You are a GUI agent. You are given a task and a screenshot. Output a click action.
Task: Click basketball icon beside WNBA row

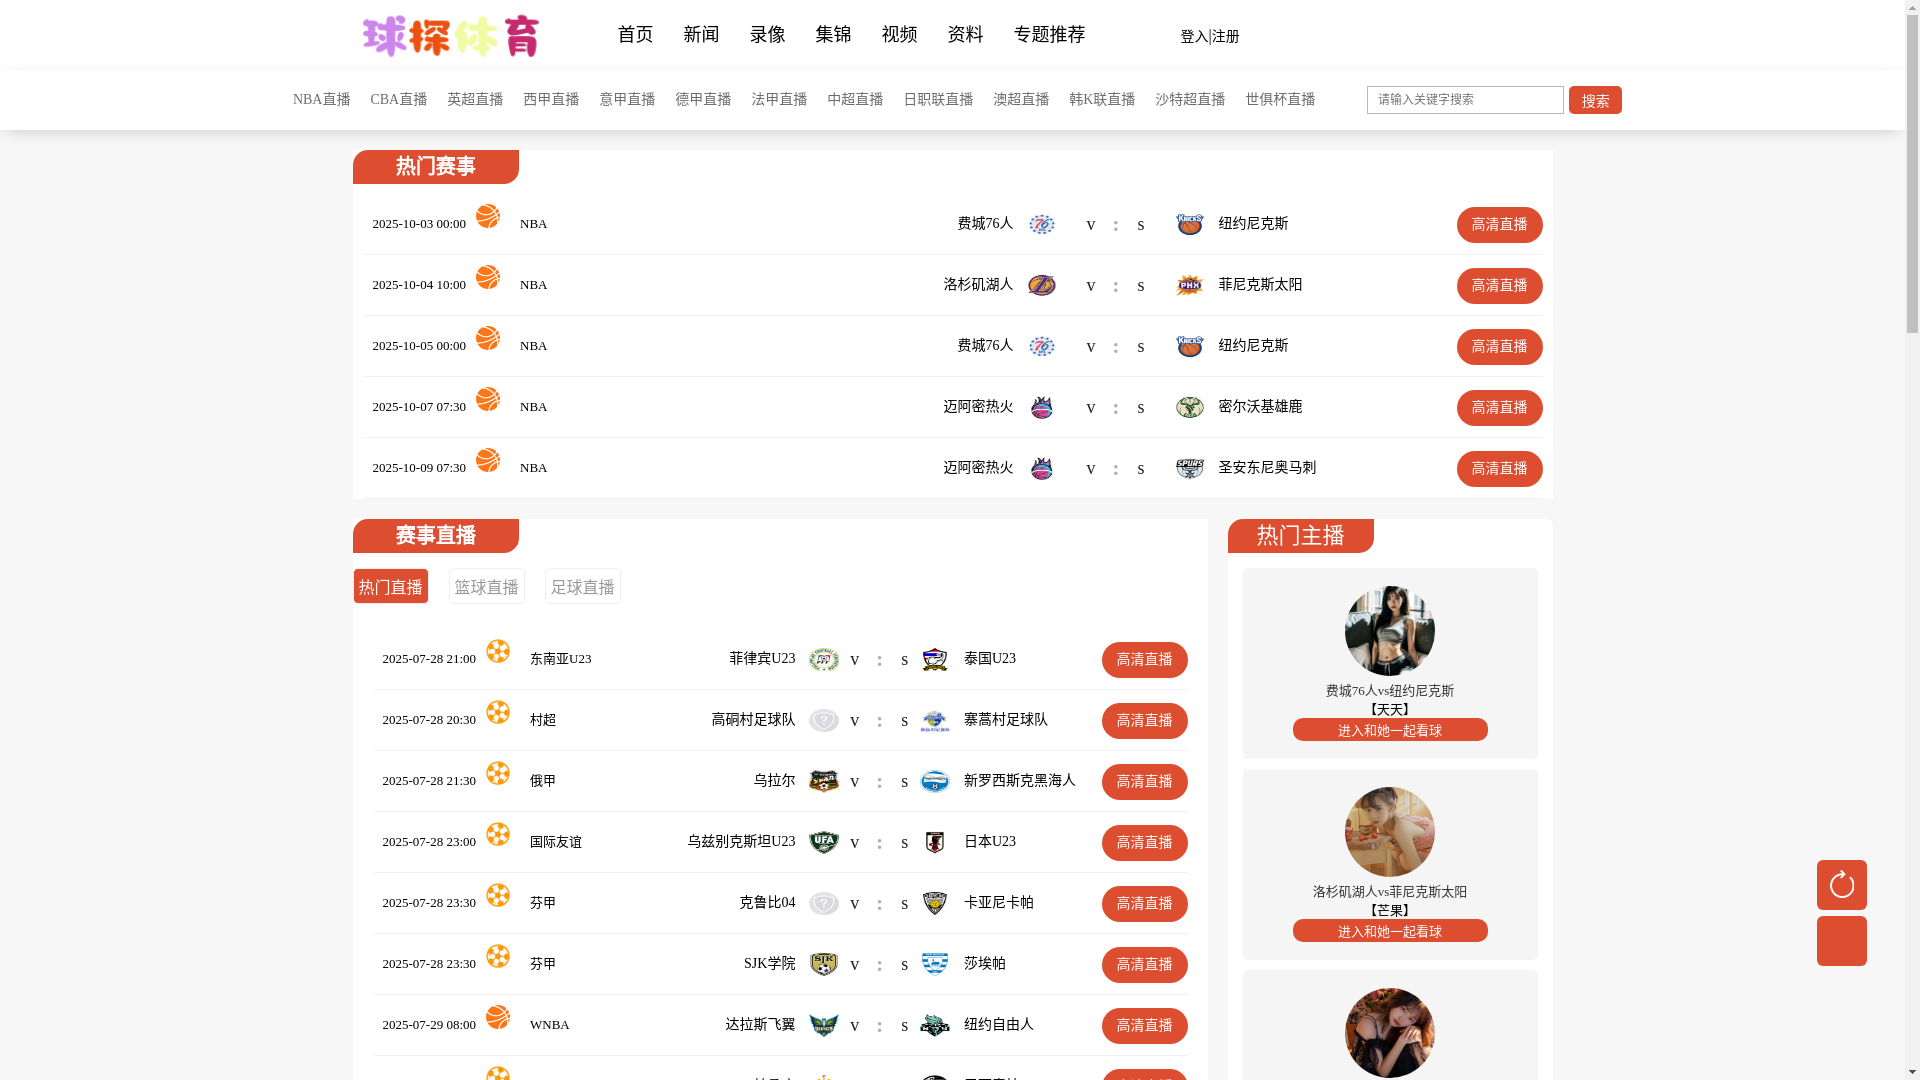coord(498,1017)
